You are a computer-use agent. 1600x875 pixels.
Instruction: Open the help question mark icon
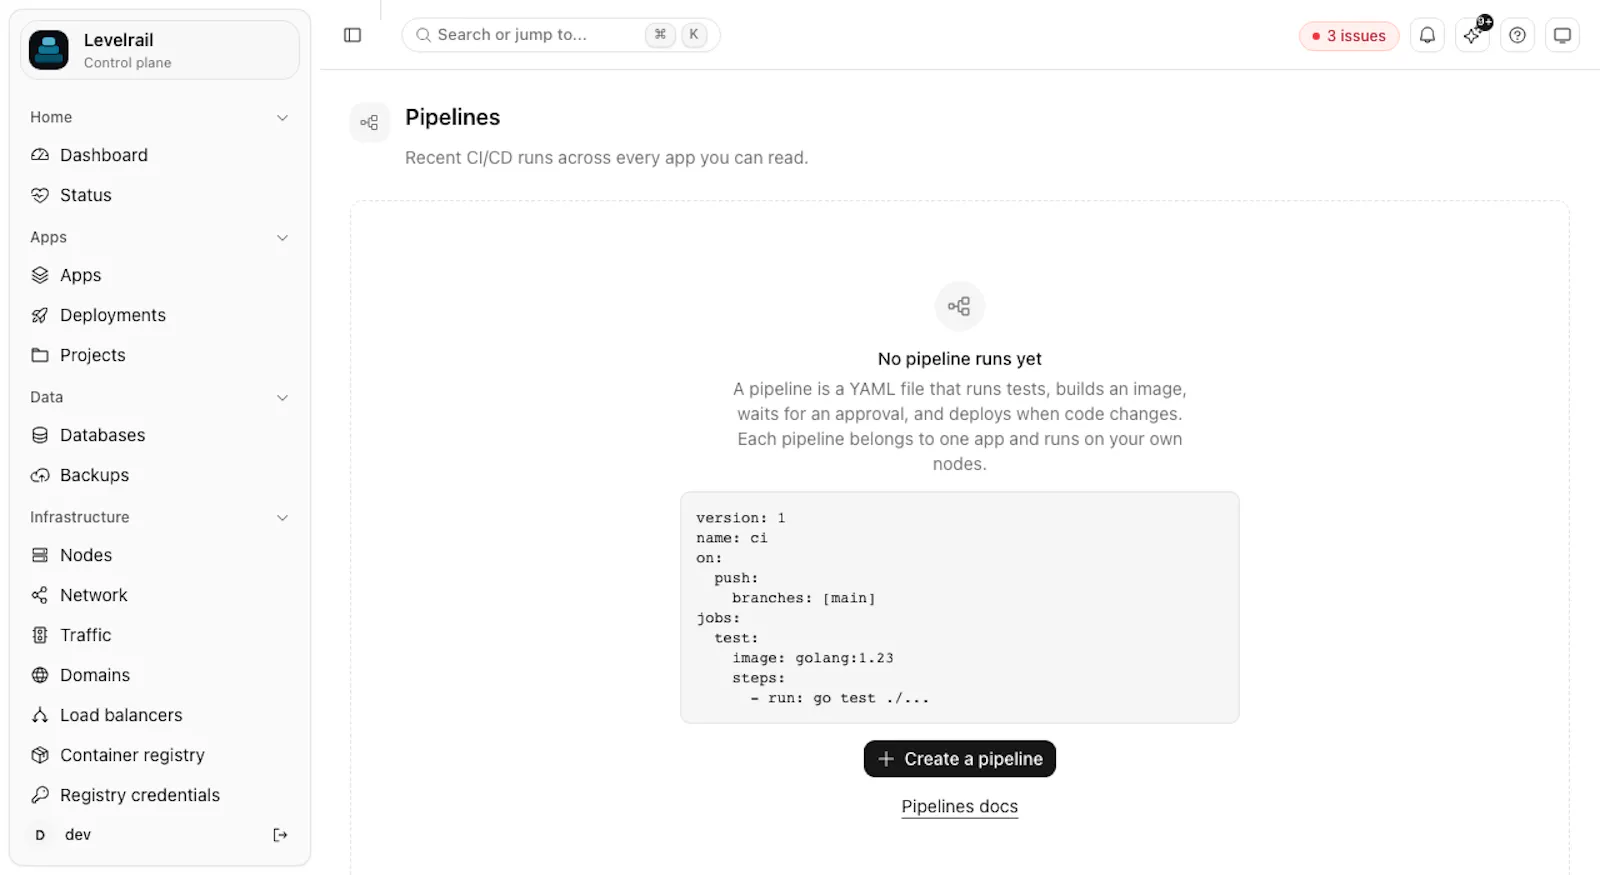pyautogui.click(x=1517, y=35)
